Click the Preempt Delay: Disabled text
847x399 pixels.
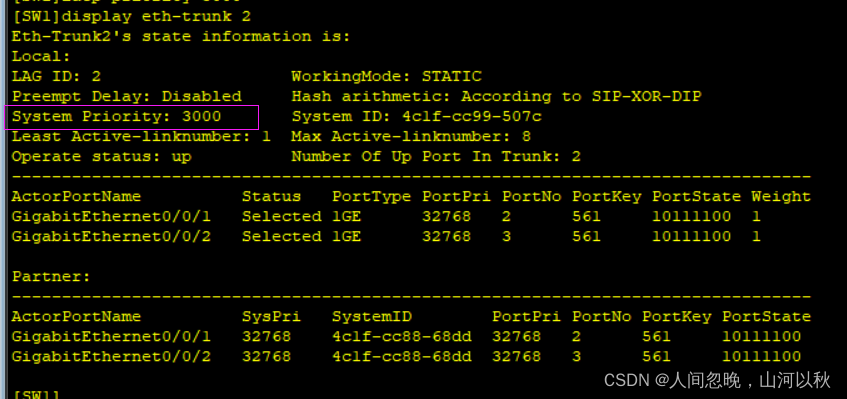pyautogui.click(x=127, y=97)
